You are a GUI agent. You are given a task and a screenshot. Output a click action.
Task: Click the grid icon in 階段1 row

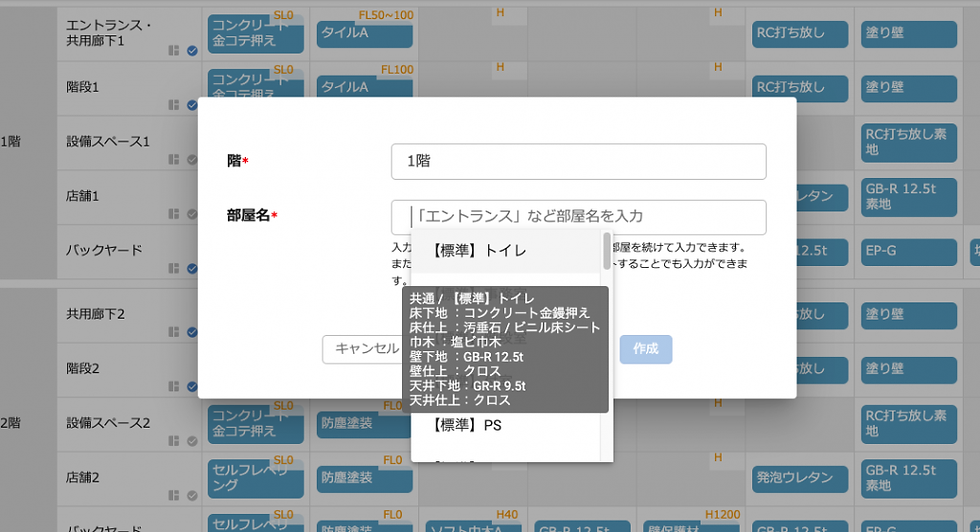point(174,105)
